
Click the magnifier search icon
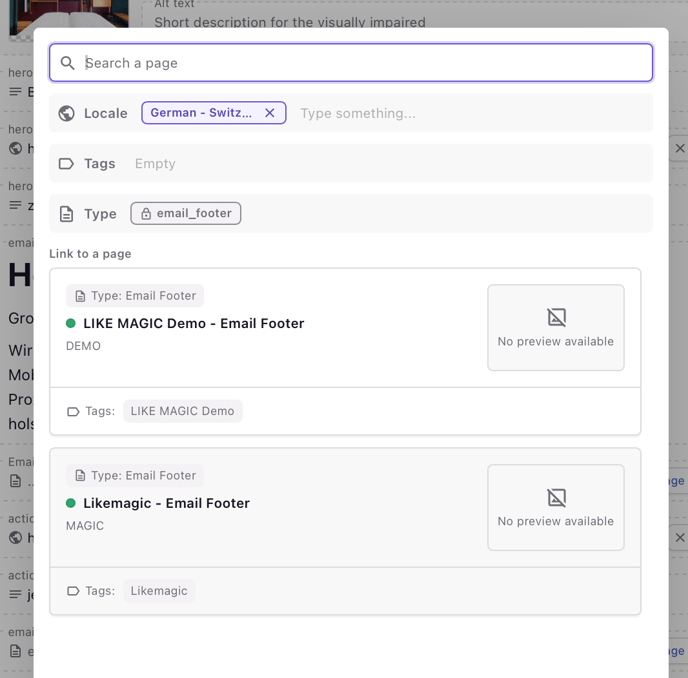(68, 63)
